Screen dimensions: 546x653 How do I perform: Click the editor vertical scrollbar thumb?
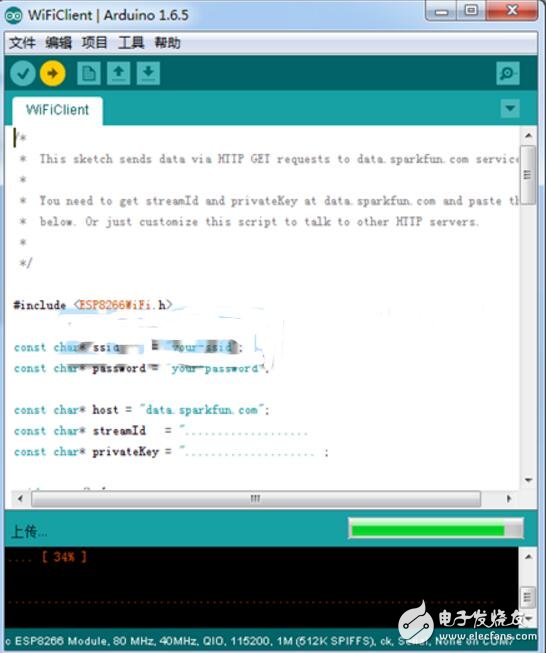coord(528,175)
